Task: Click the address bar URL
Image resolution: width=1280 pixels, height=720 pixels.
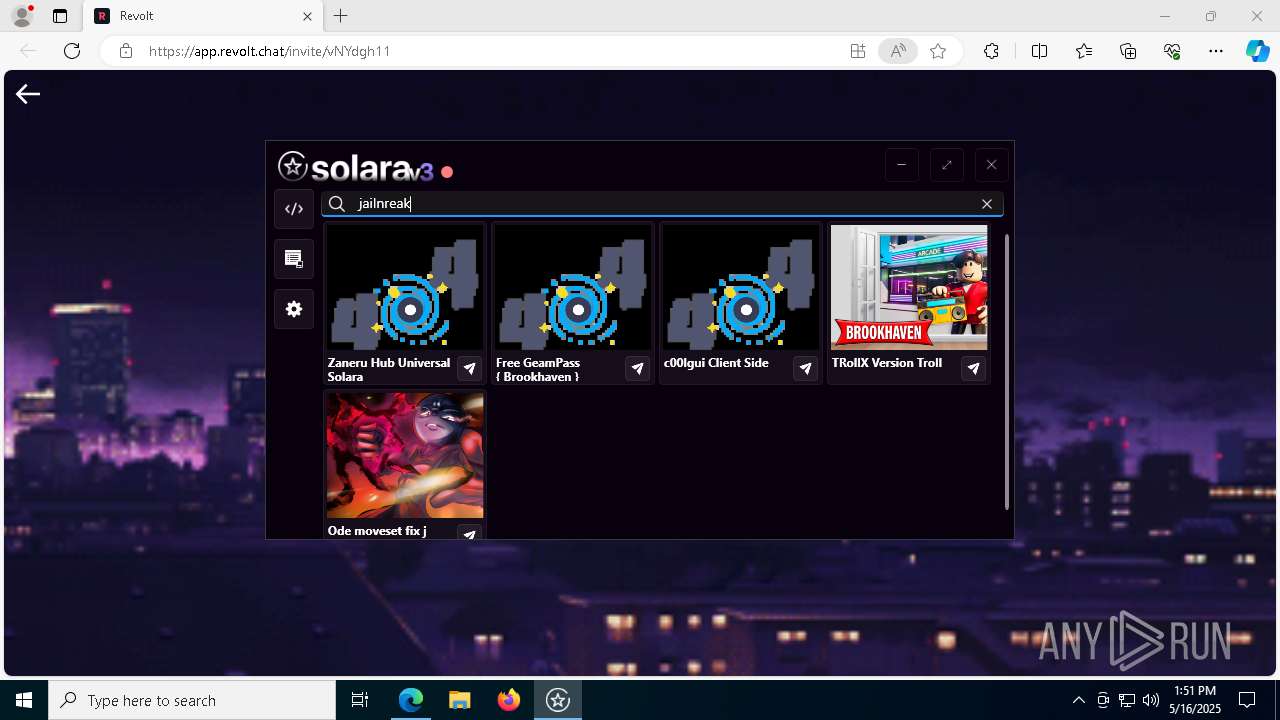Action: [x=269, y=51]
